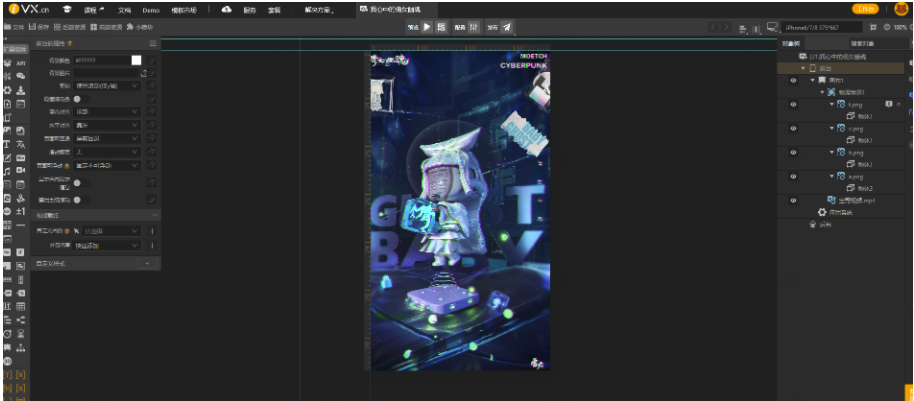
Task: Click the iPhone6/7/8 device size field
Action: [822, 27]
